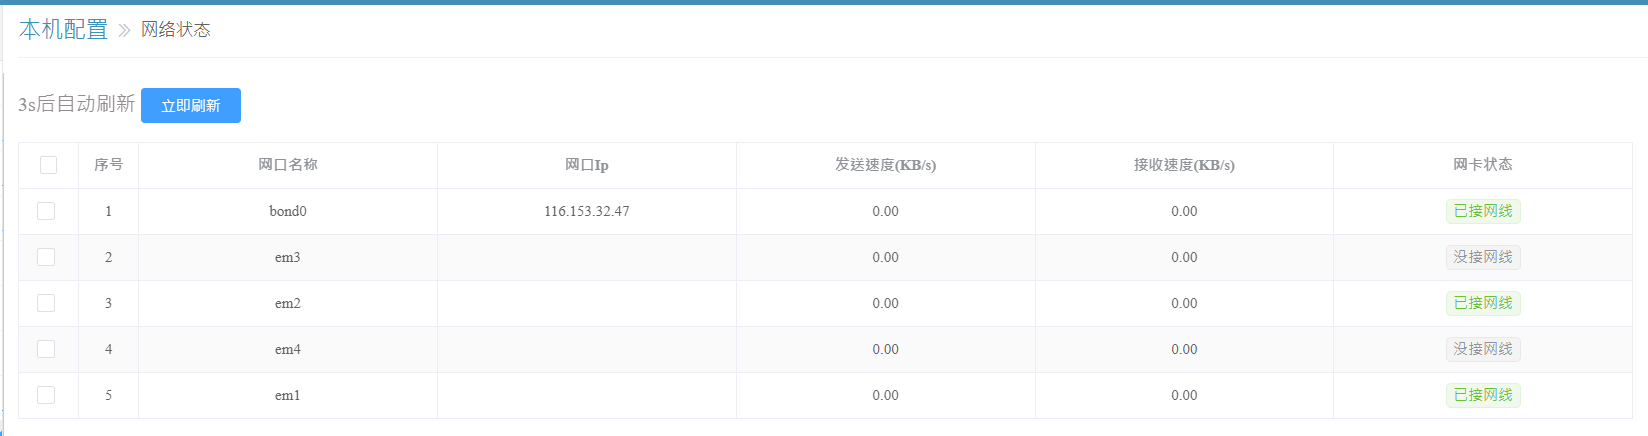Viewport: 1648px width, 436px height.
Task: Click the 网口Ip column header
Action: 586,165
